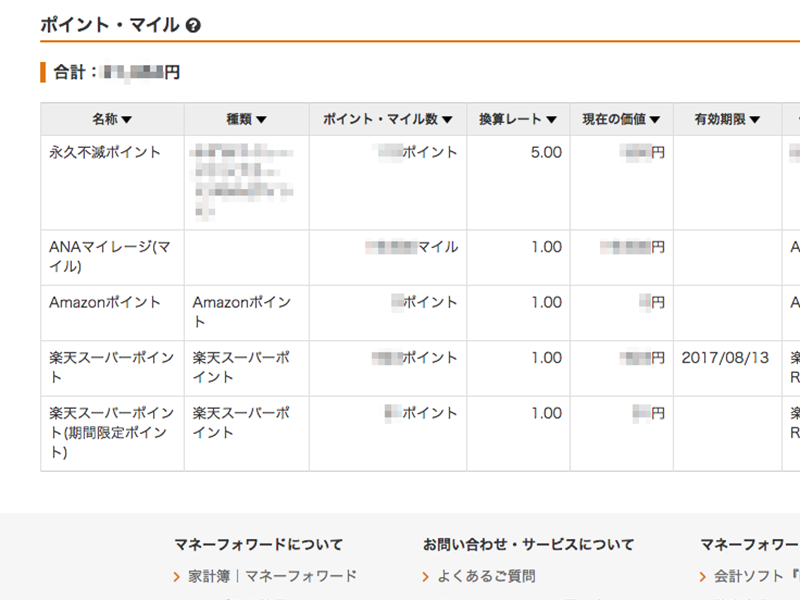Screen dimensions: 800x600
Task: Click the 5.00 conversion rate value
Action: point(546,153)
